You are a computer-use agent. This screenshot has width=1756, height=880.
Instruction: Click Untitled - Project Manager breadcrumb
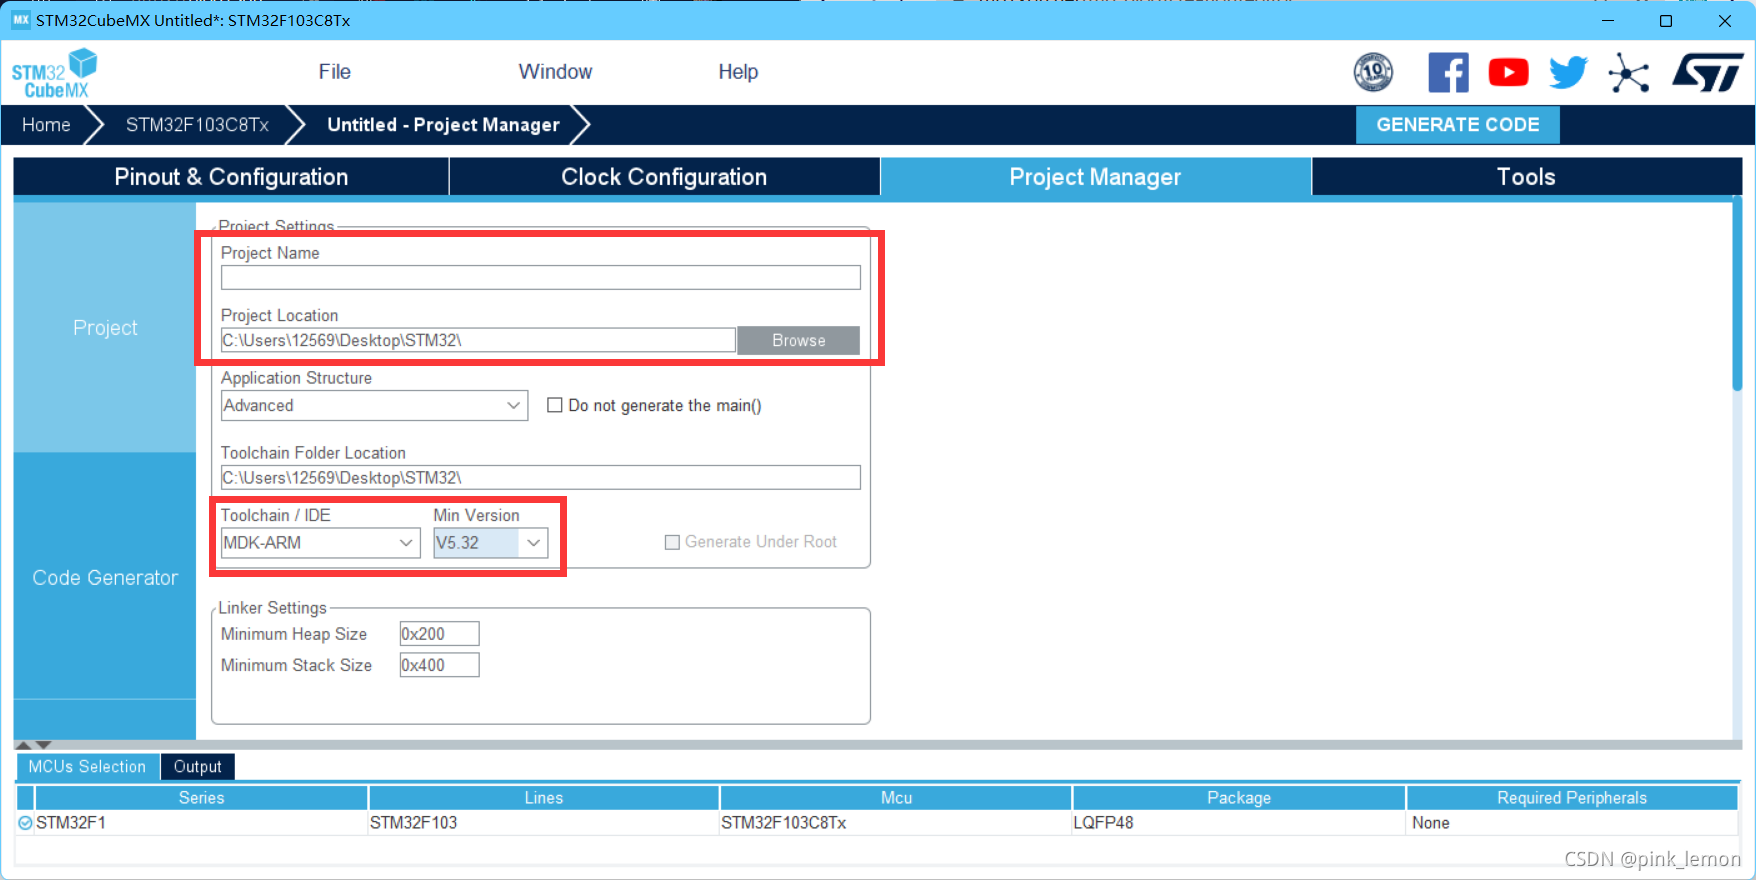443,125
